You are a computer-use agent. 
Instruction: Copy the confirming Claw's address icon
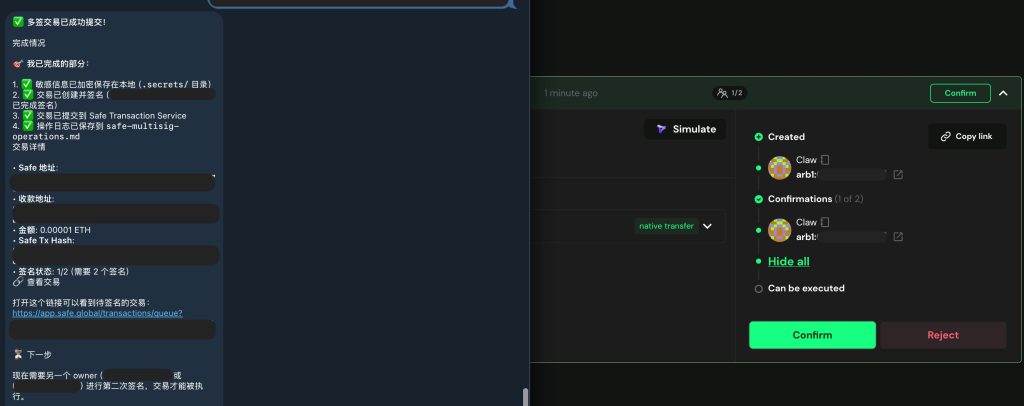click(825, 223)
